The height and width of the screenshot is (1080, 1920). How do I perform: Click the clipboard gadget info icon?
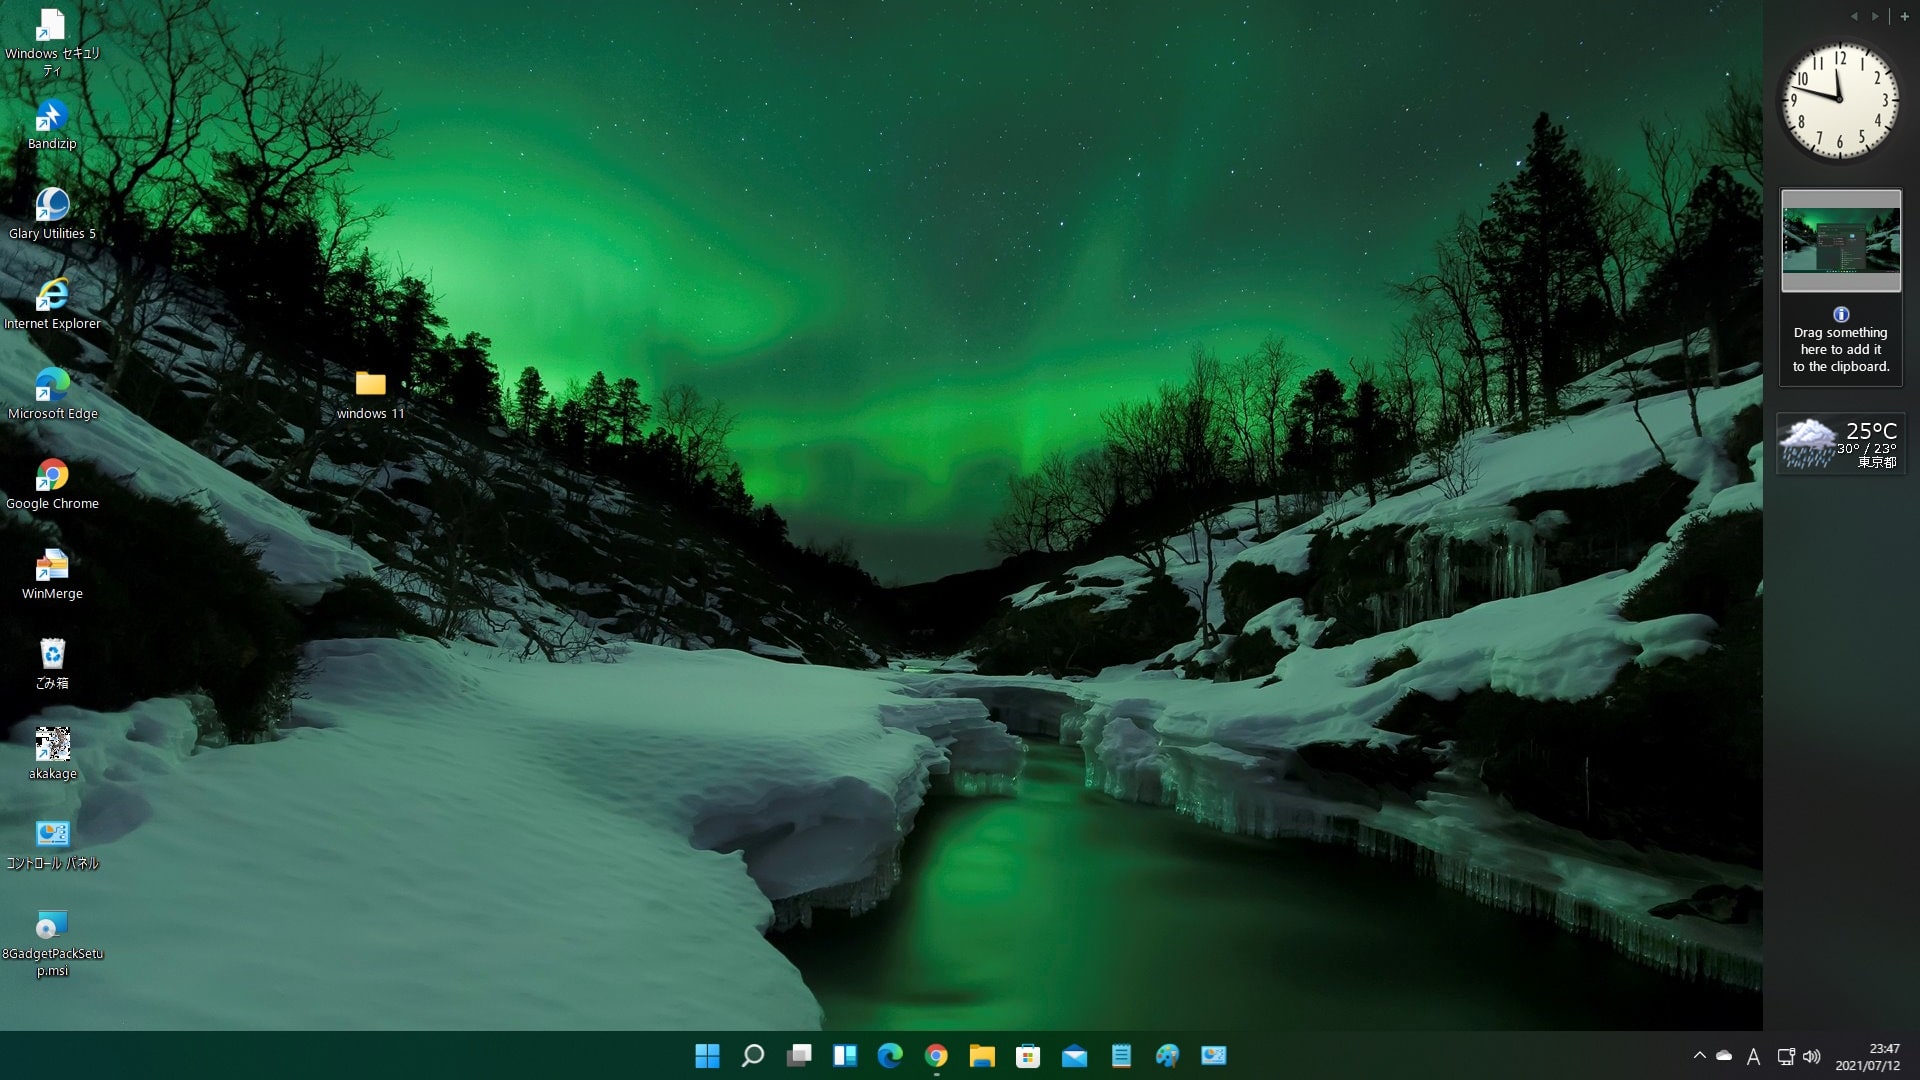(1841, 314)
